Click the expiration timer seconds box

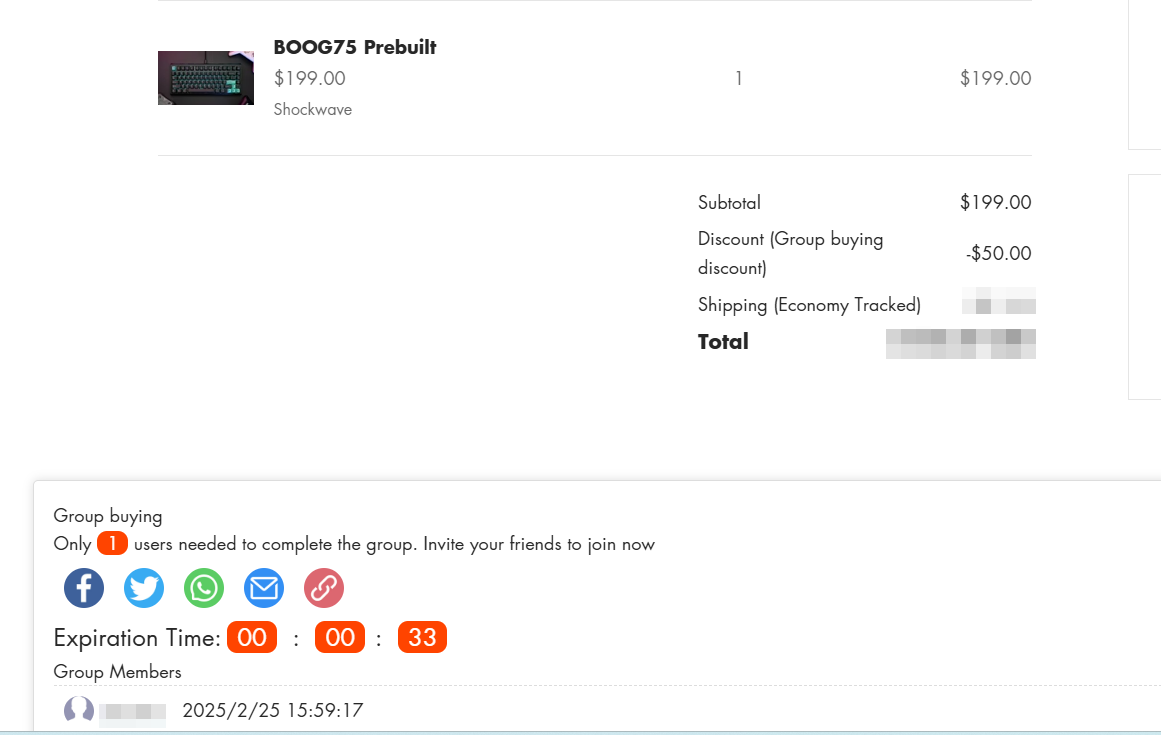click(x=422, y=638)
